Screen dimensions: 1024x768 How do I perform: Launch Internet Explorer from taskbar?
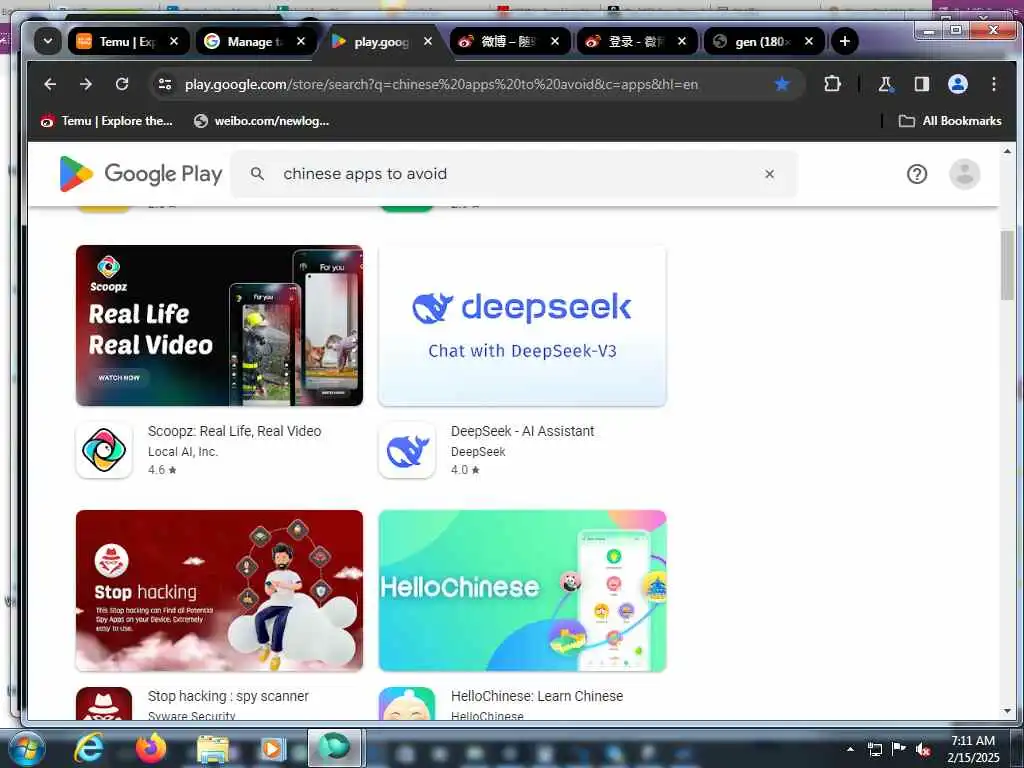click(x=88, y=748)
